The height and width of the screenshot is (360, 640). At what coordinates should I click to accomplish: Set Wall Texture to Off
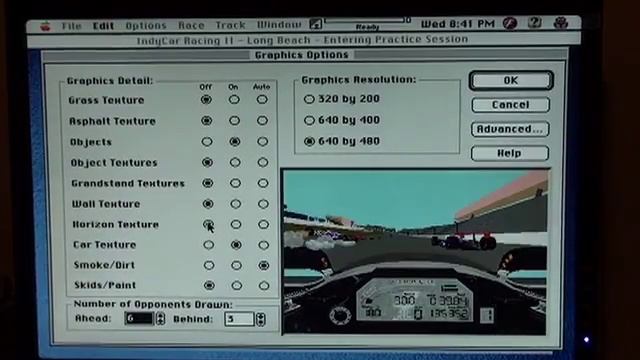point(208,203)
